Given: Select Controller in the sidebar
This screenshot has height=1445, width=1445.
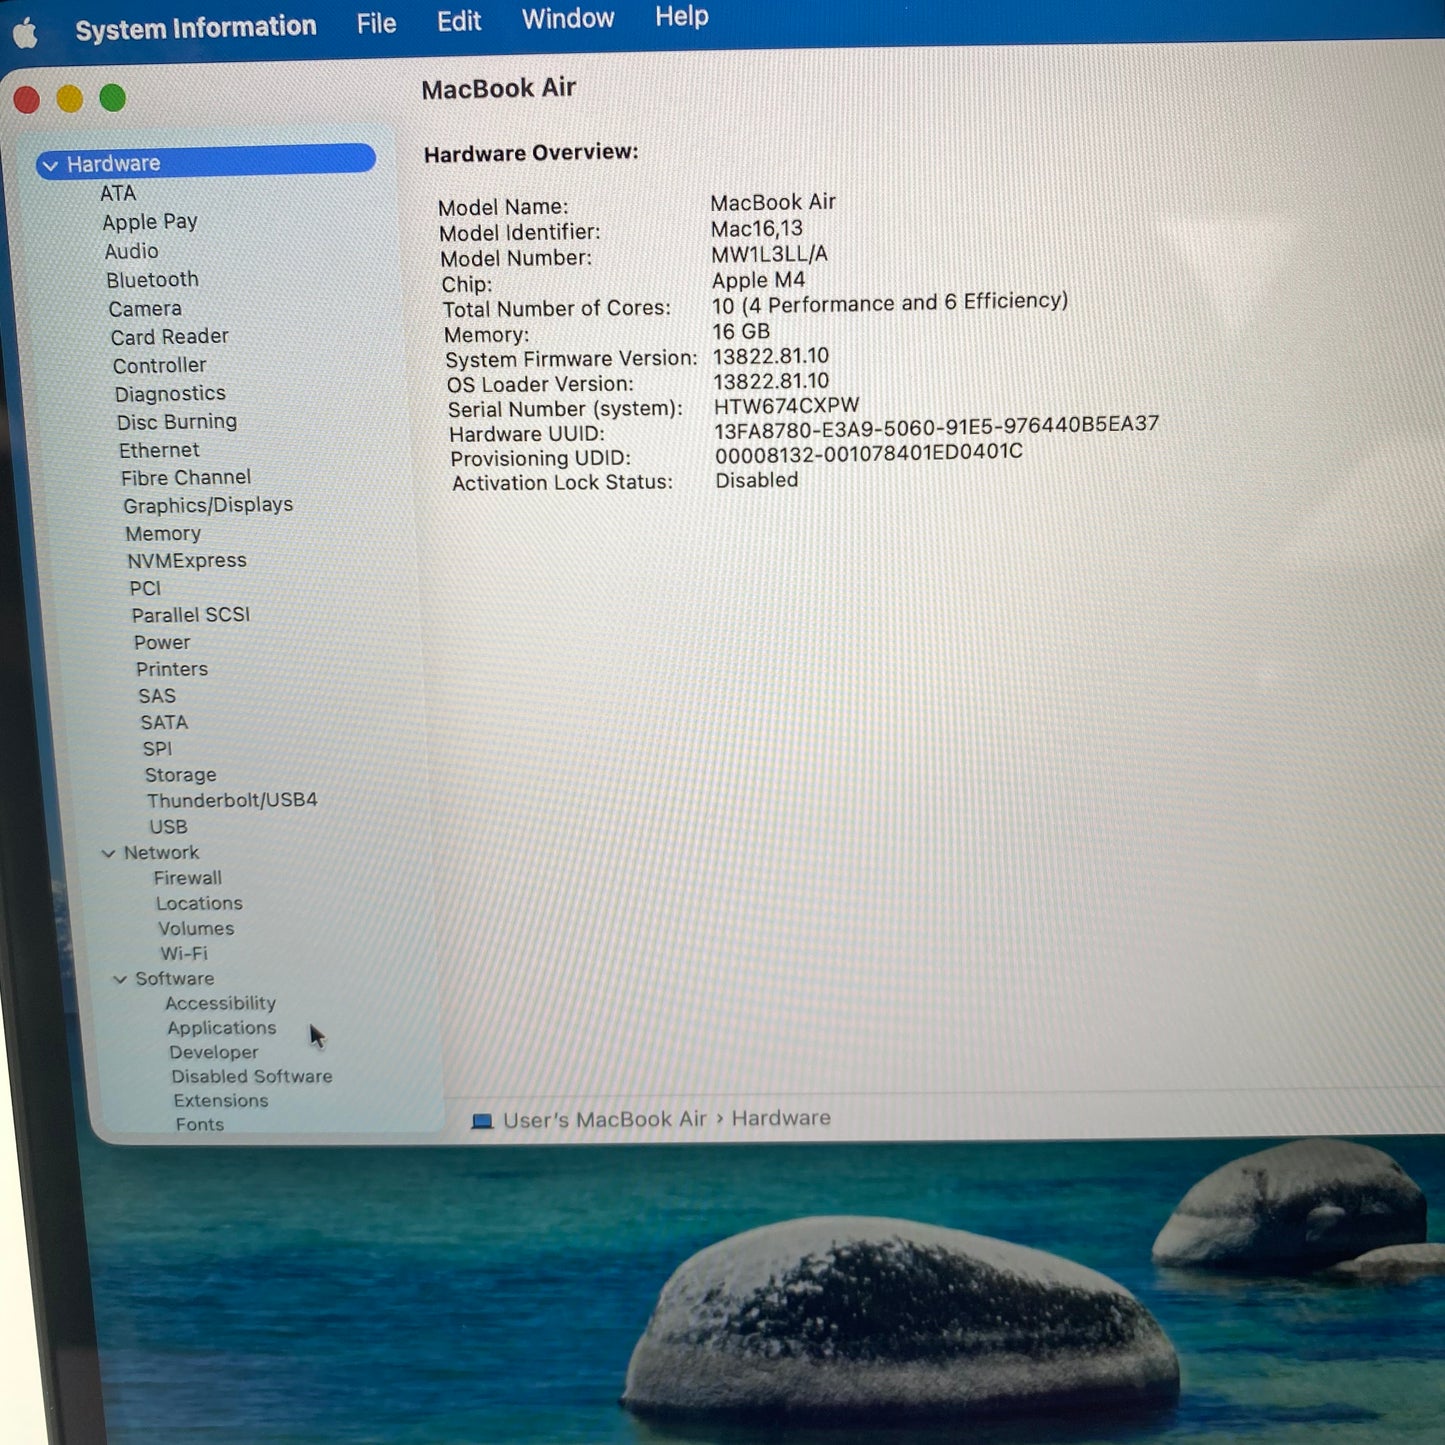Looking at the screenshot, I should (160, 366).
